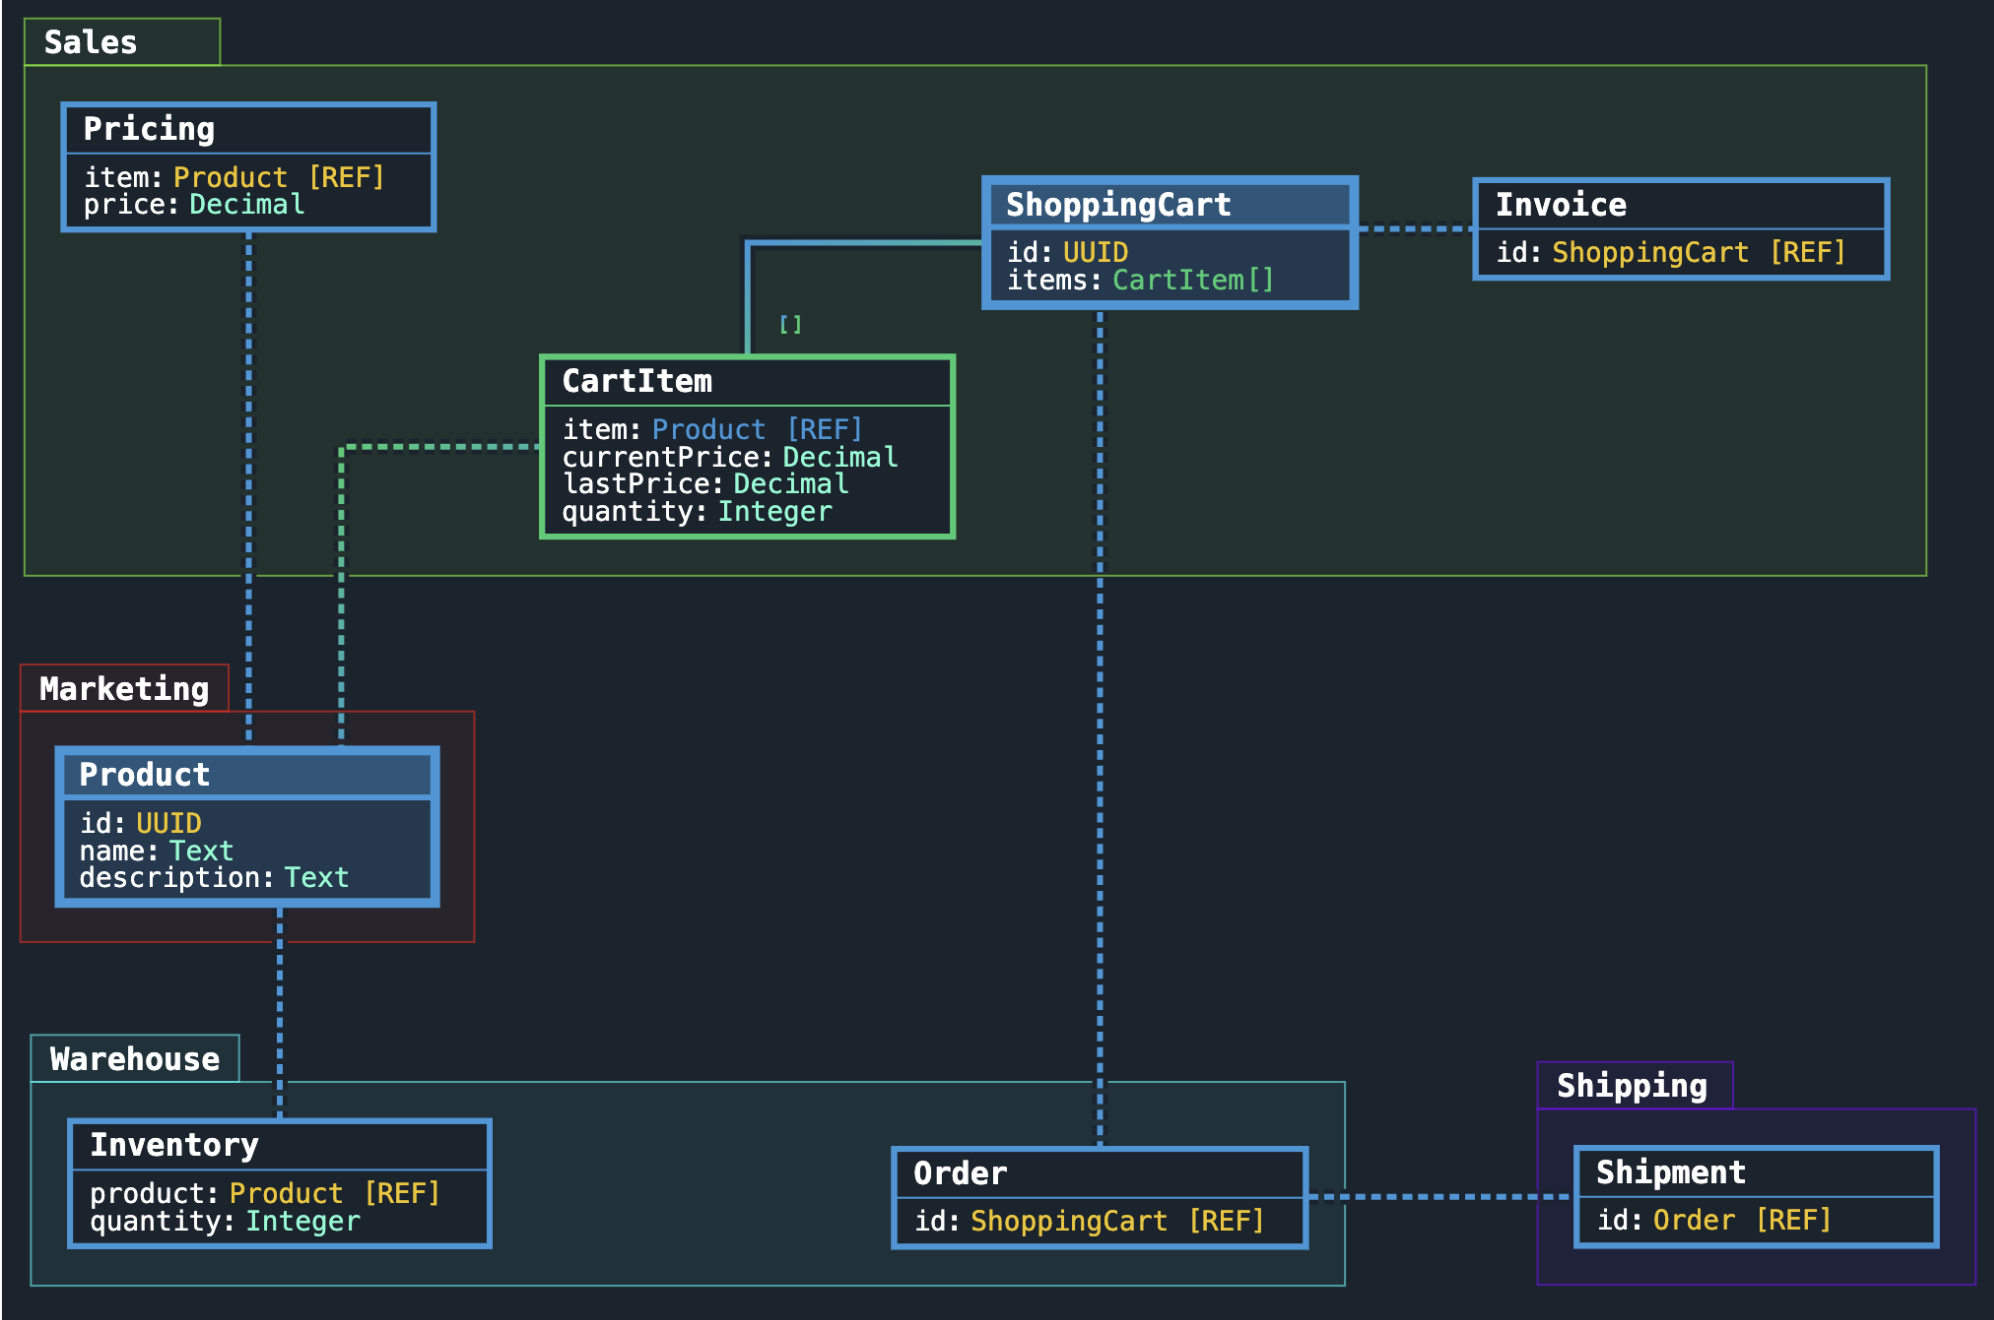Click the Invoice entity header
The height and width of the screenshot is (1320, 1994).
pyautogui.click(x=1560, y=204)
